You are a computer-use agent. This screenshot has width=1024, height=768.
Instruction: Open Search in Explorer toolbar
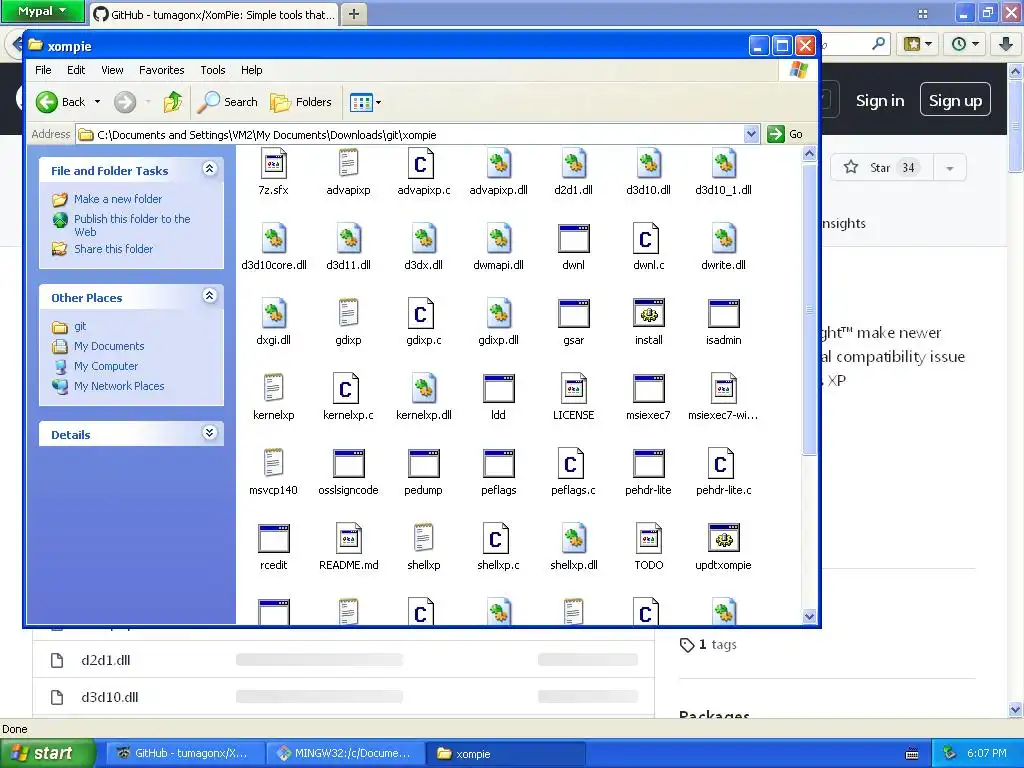click(228, 102)
